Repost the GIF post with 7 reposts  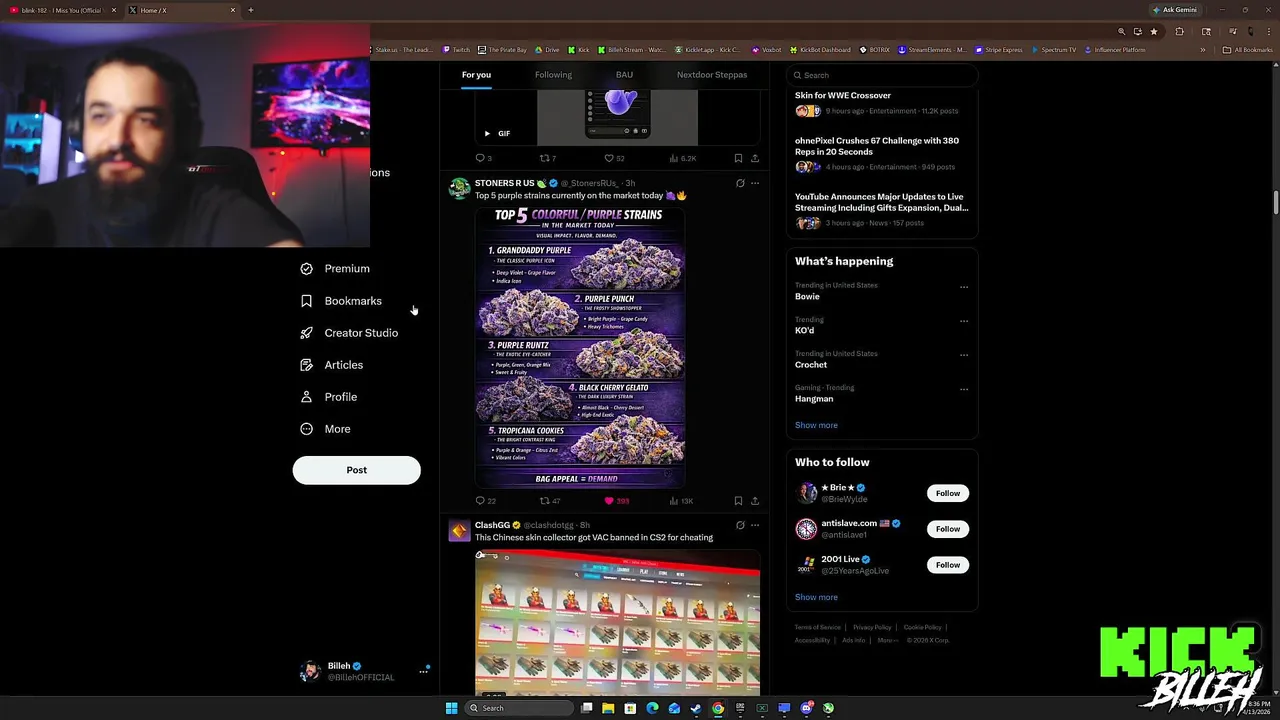[548, 158]
